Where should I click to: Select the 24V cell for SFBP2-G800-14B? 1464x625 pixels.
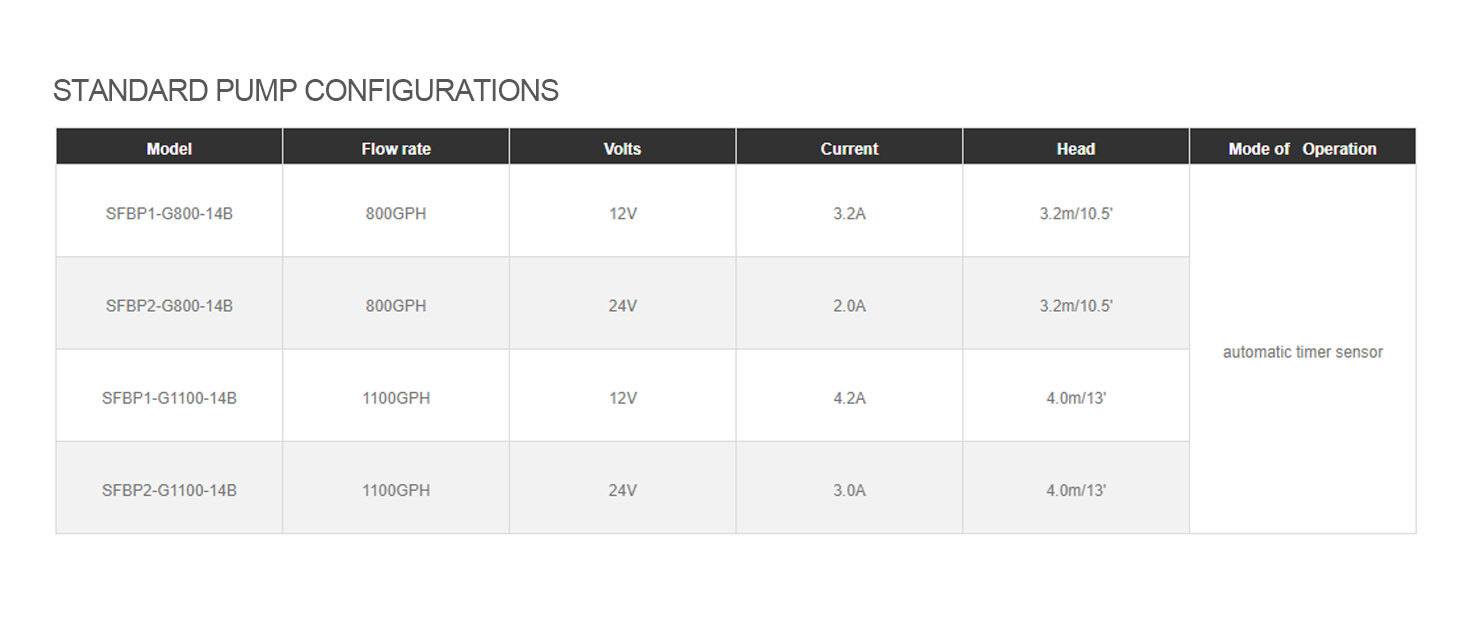(622, 306)
